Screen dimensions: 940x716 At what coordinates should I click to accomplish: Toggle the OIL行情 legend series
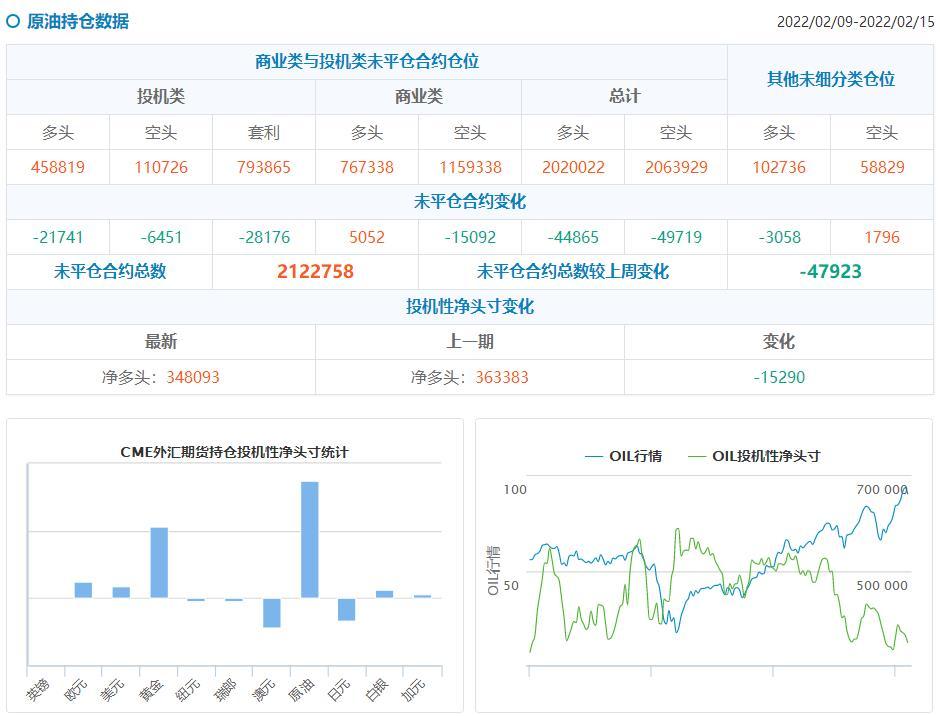[x=623, y=456]
